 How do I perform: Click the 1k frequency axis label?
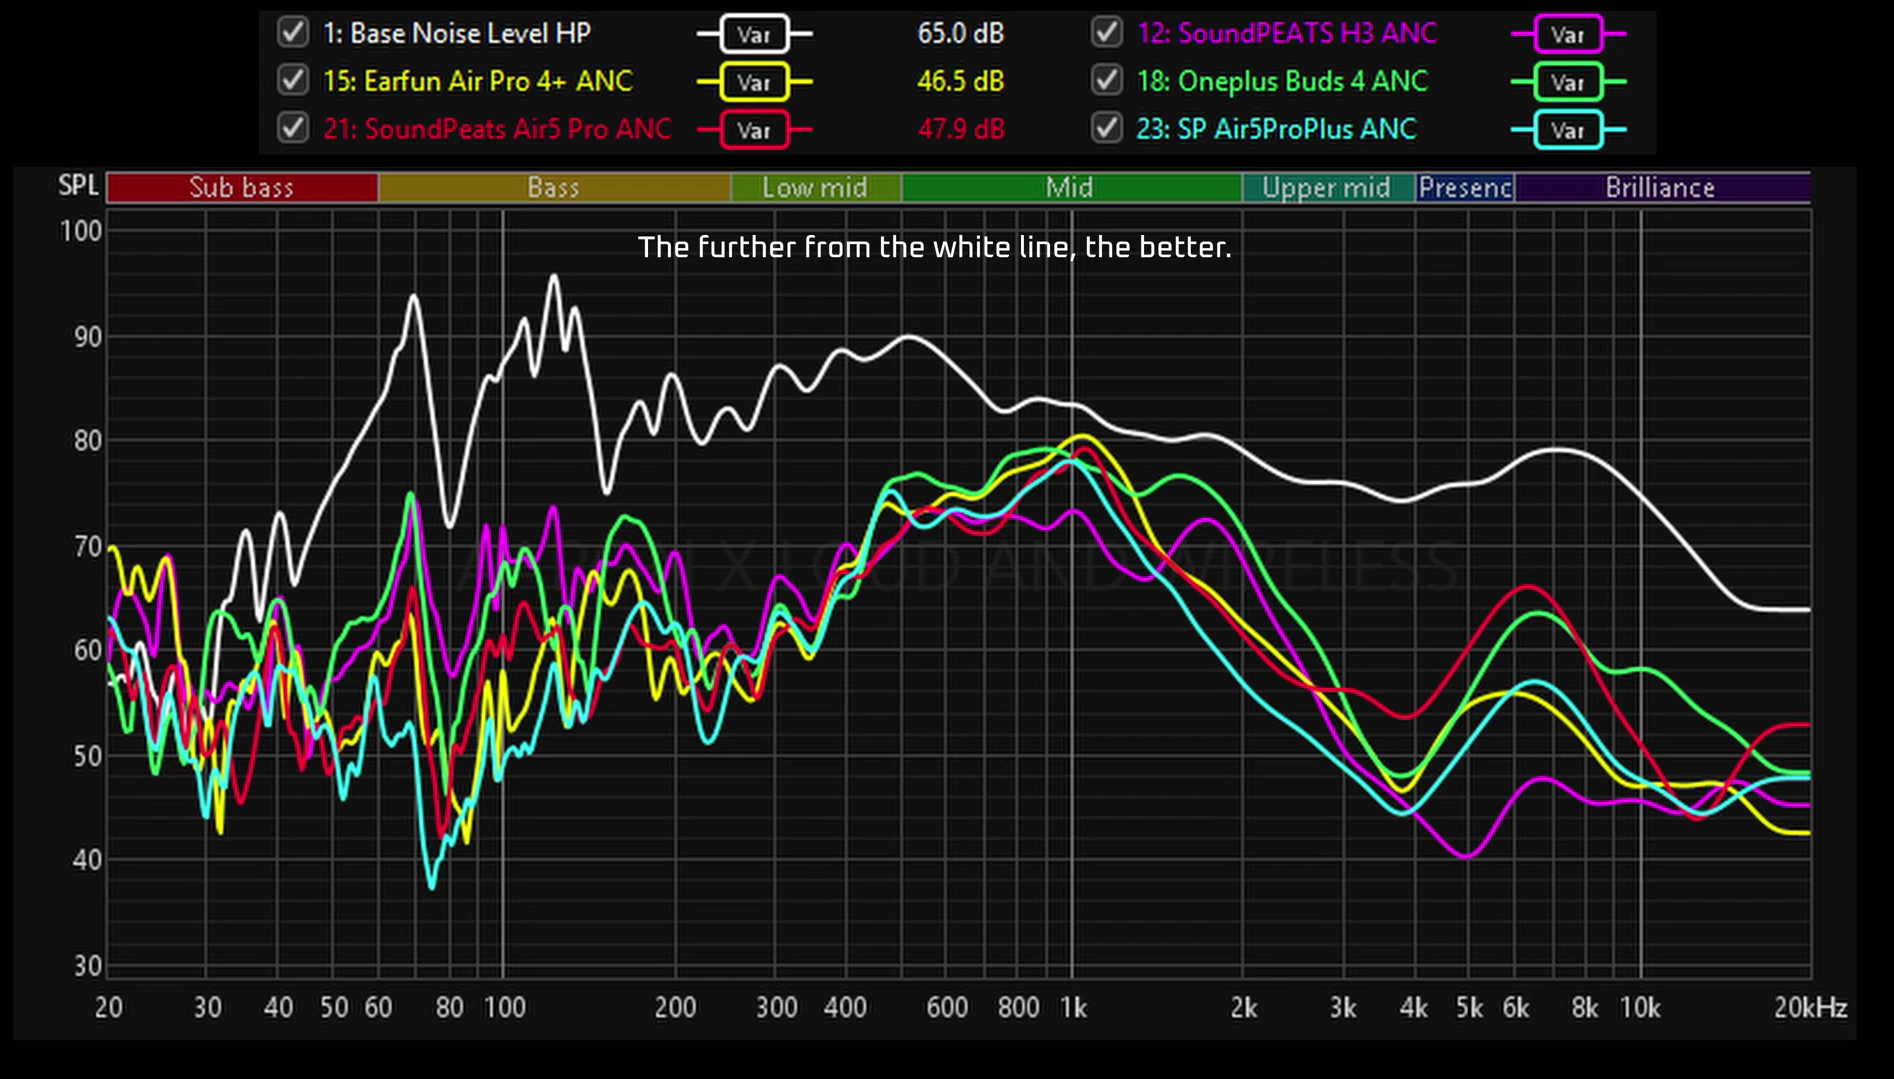pos(1073,1007)
